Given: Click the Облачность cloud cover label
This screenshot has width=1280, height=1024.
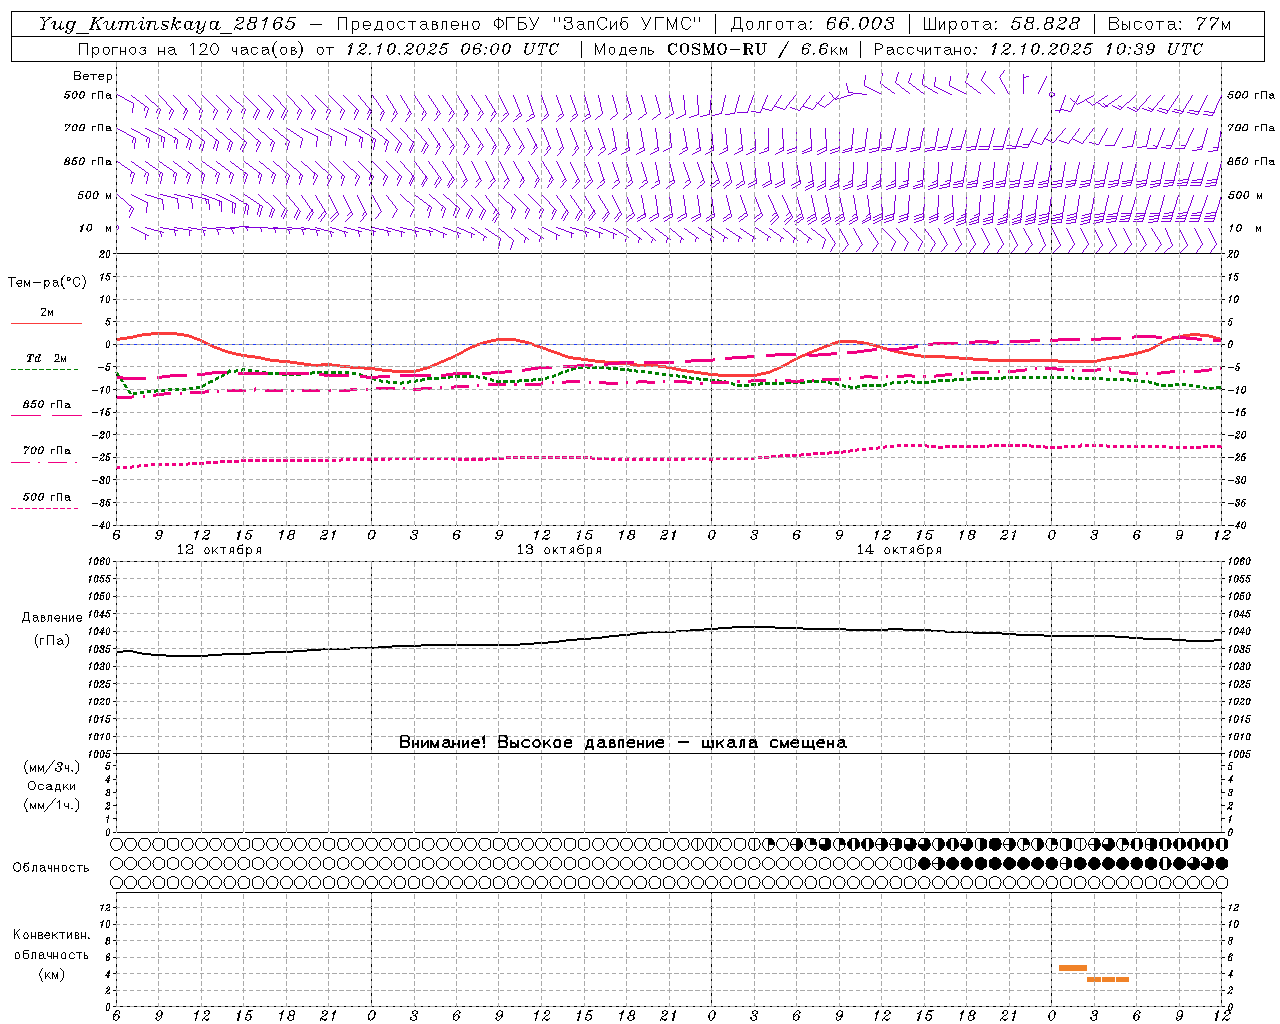Looking at the screenshot, I should point(51,867).
